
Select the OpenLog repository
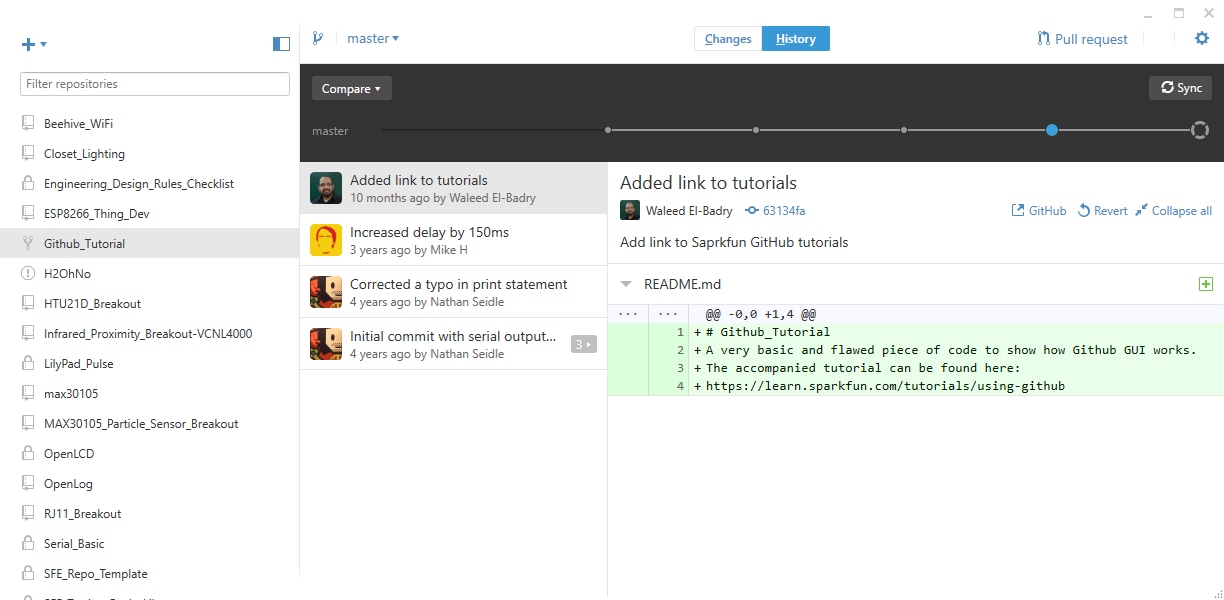[150, 484]
